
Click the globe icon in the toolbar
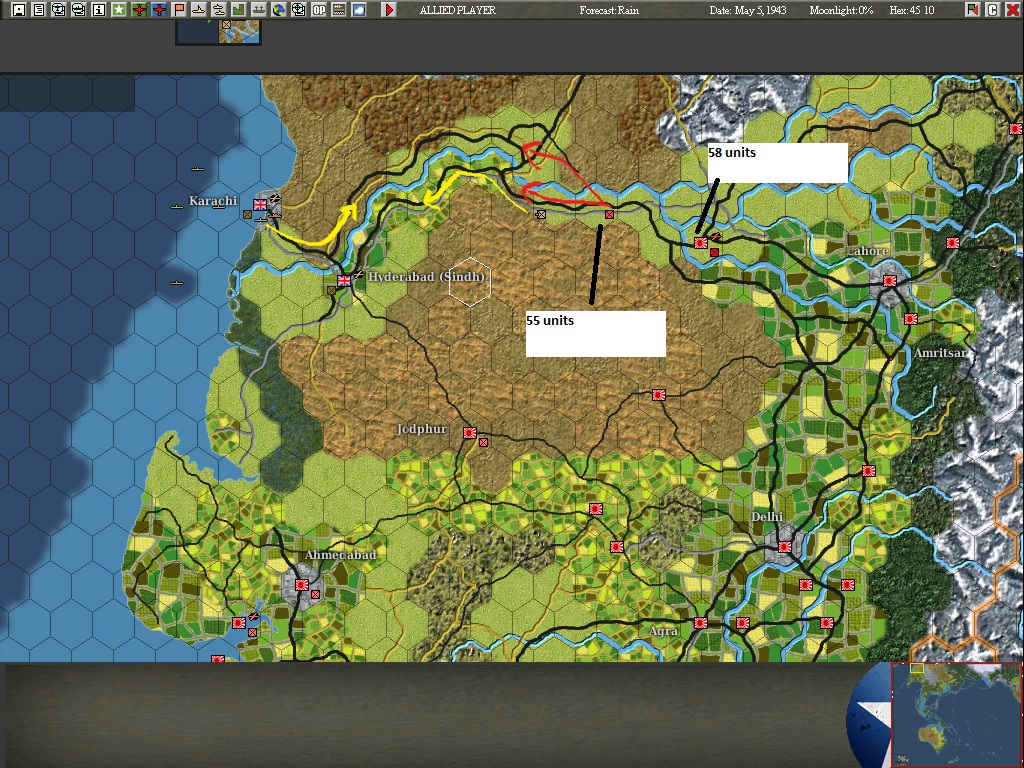pos(279,10)
